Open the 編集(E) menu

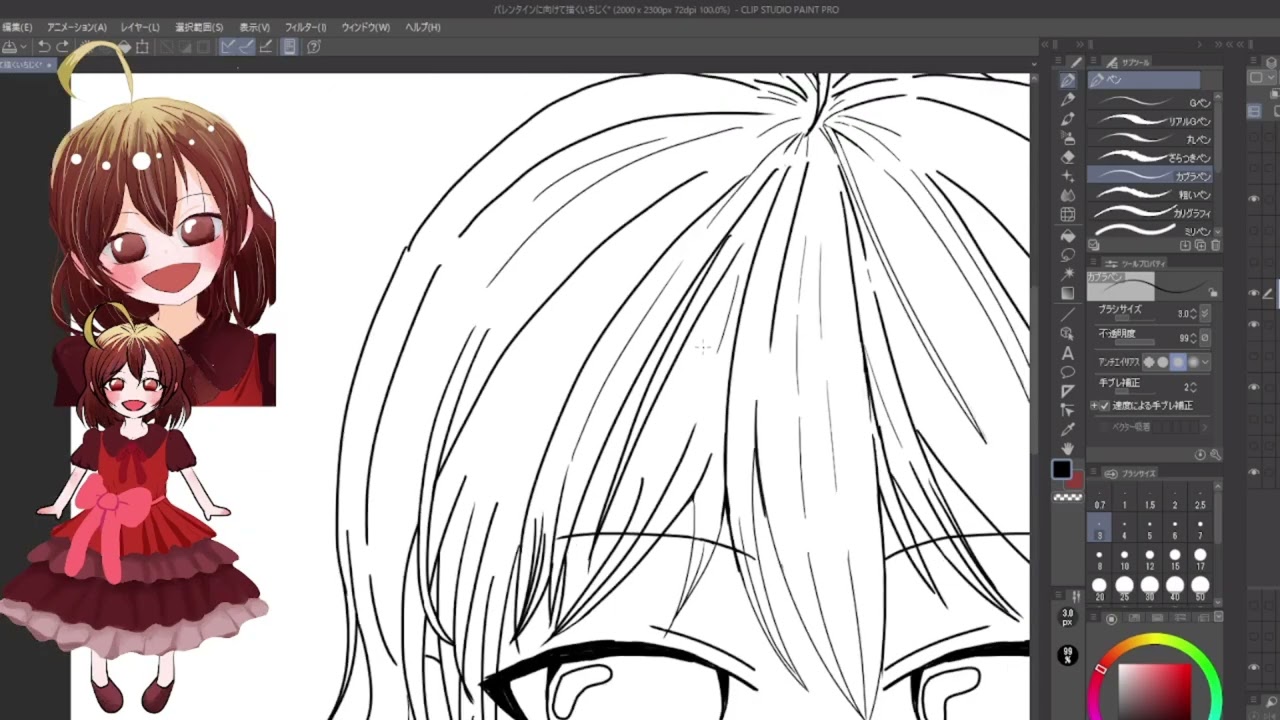[16, 27]
